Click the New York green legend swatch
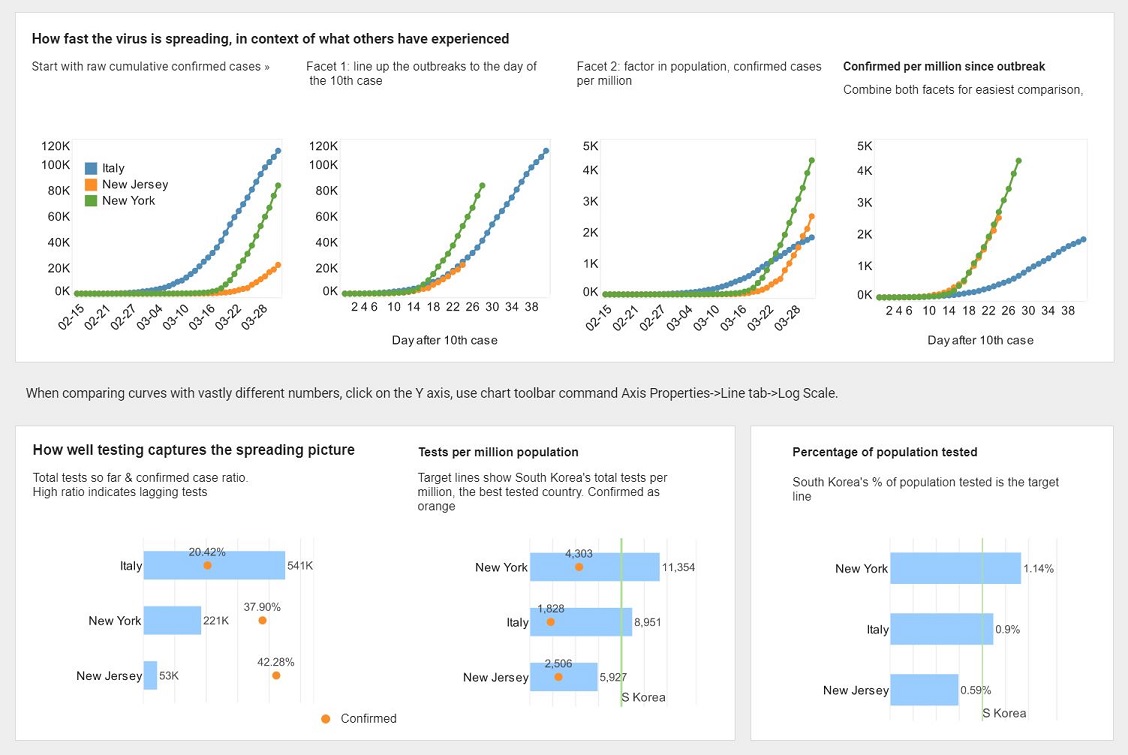Screen dimensions: 1128x755 pos(91,201)
